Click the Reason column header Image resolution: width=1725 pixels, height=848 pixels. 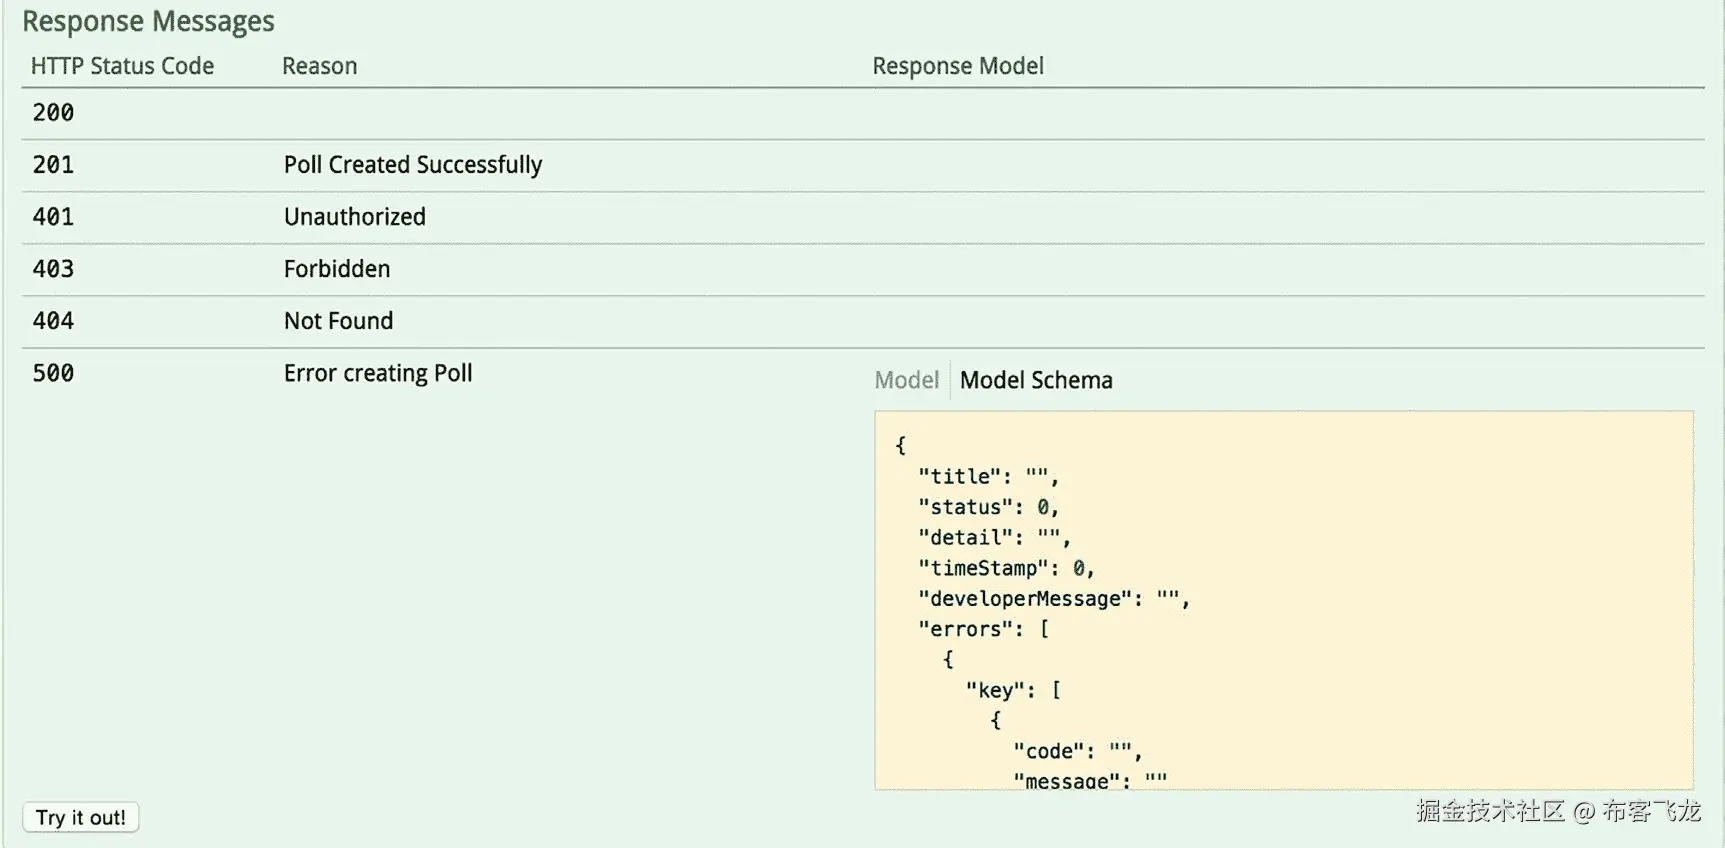(319, 65)
